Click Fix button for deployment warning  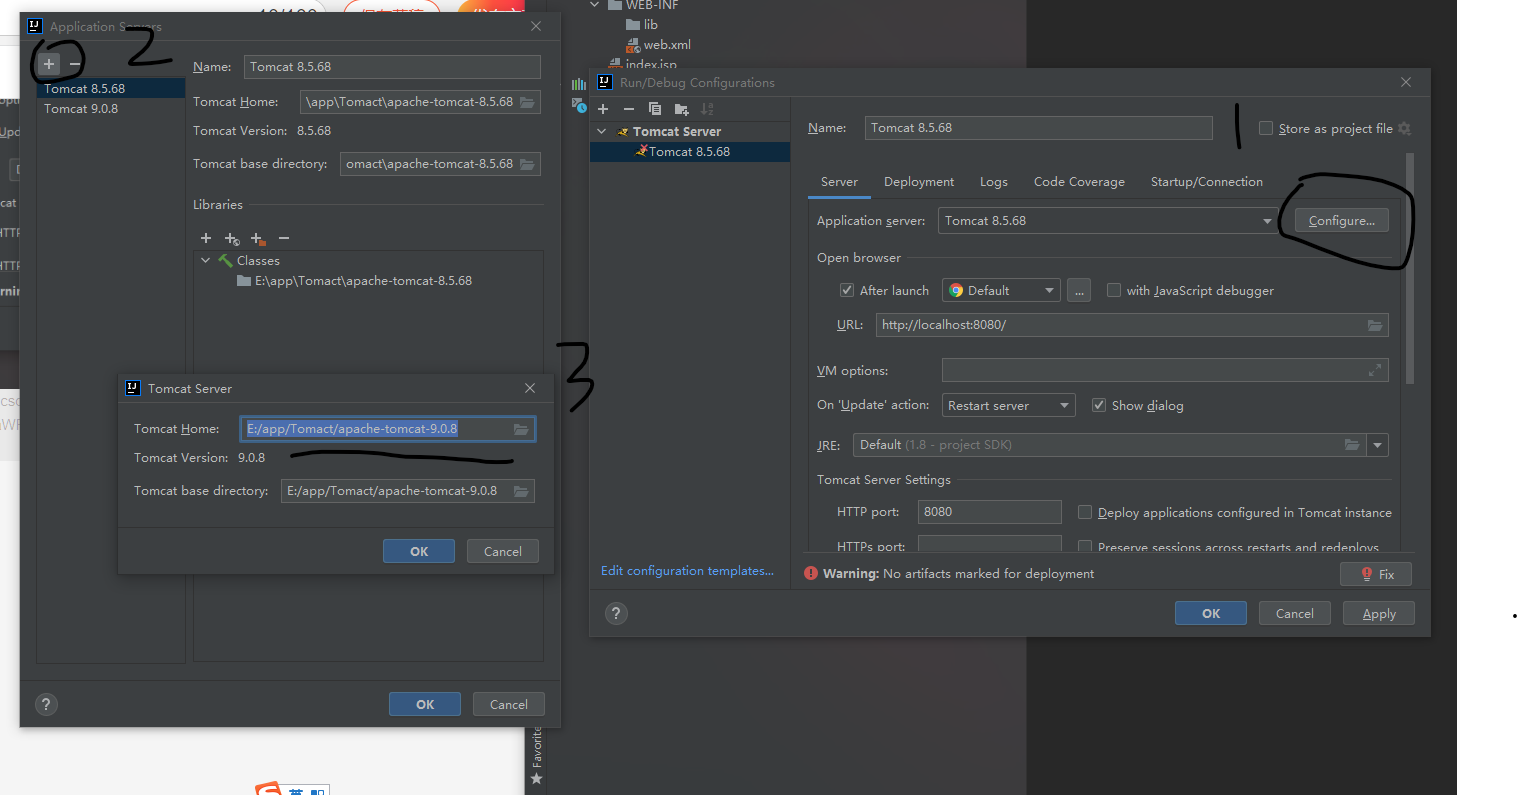coord(1376,574)
